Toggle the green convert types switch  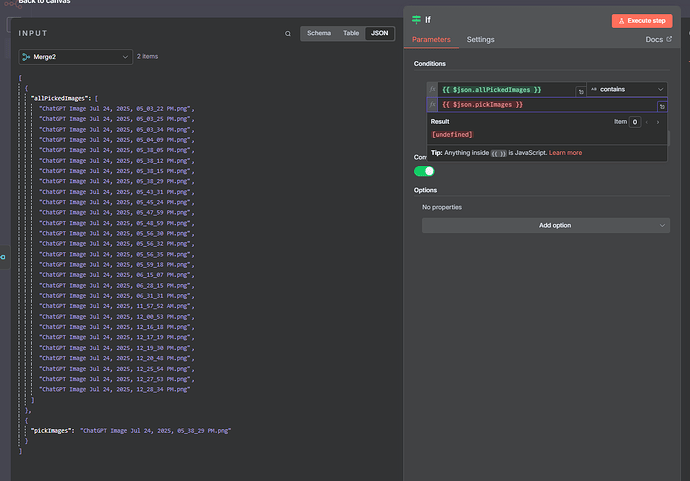pos(424,171)
